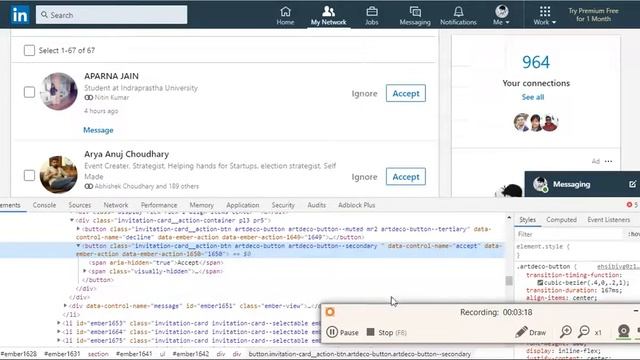Viewport: 640px width, 360px height.
Task: Click the Styles Filter input field
Action: coord(569,234)
